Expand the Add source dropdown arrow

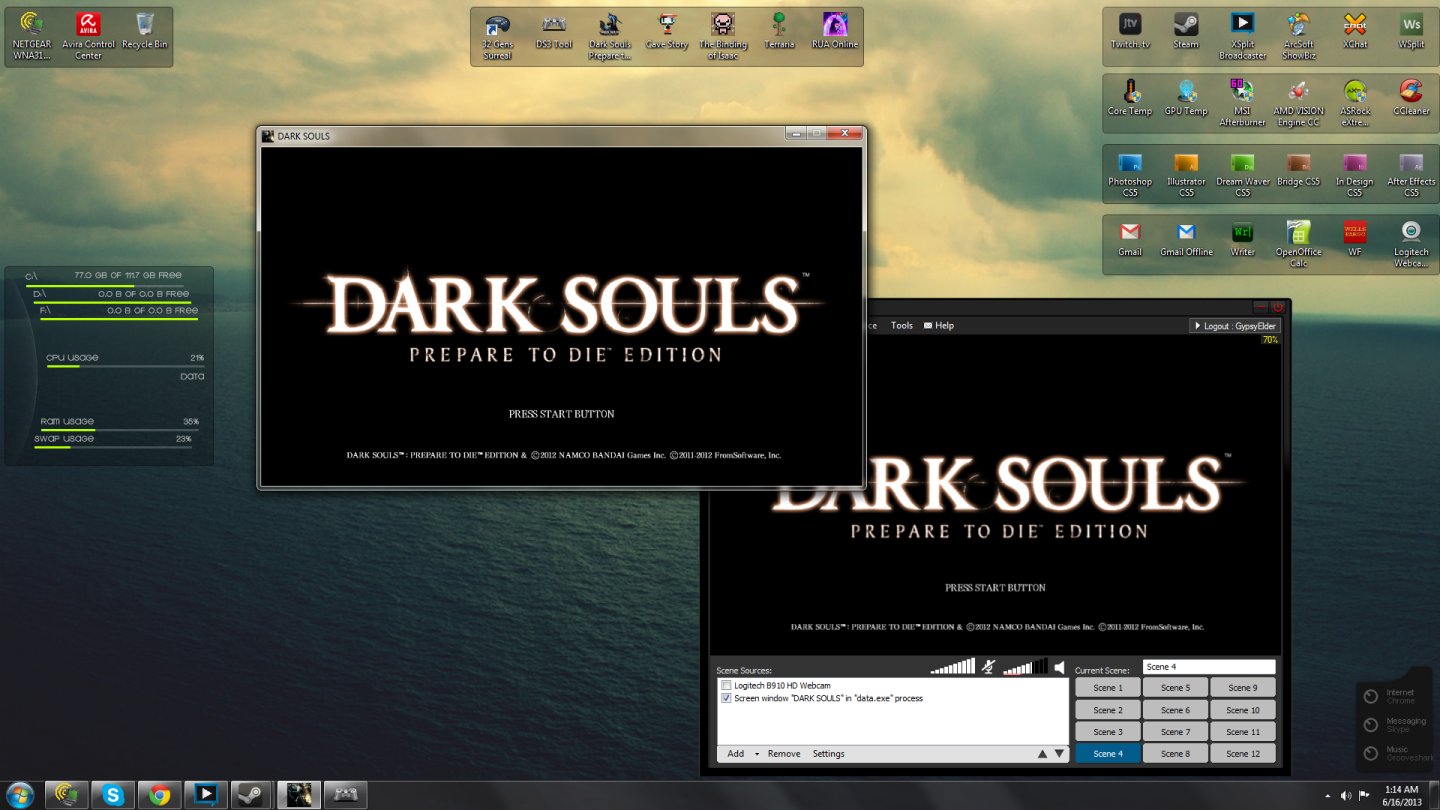(757, 754)
